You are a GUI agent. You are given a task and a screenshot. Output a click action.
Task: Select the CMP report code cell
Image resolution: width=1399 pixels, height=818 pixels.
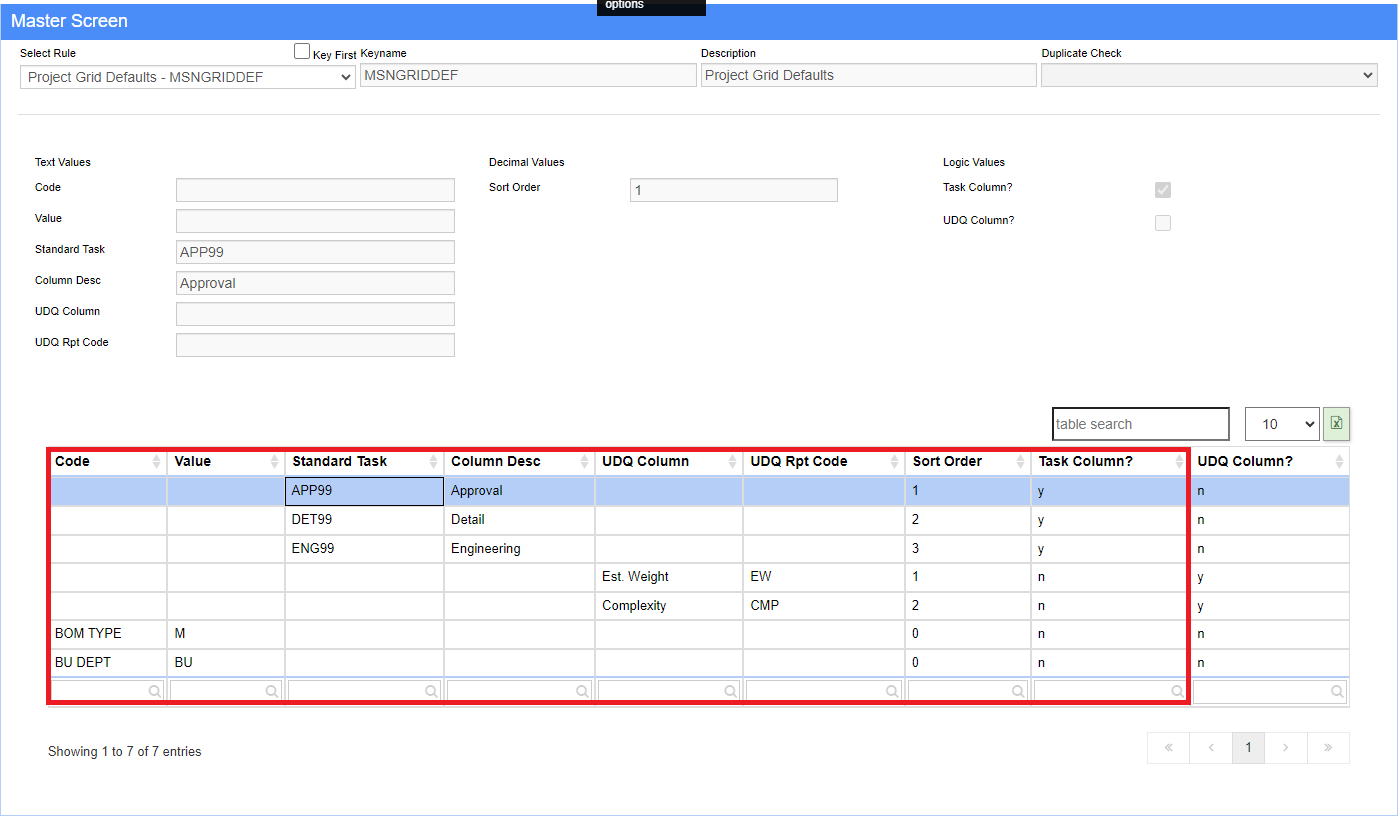pyautogui.click(x=824, y=606)
